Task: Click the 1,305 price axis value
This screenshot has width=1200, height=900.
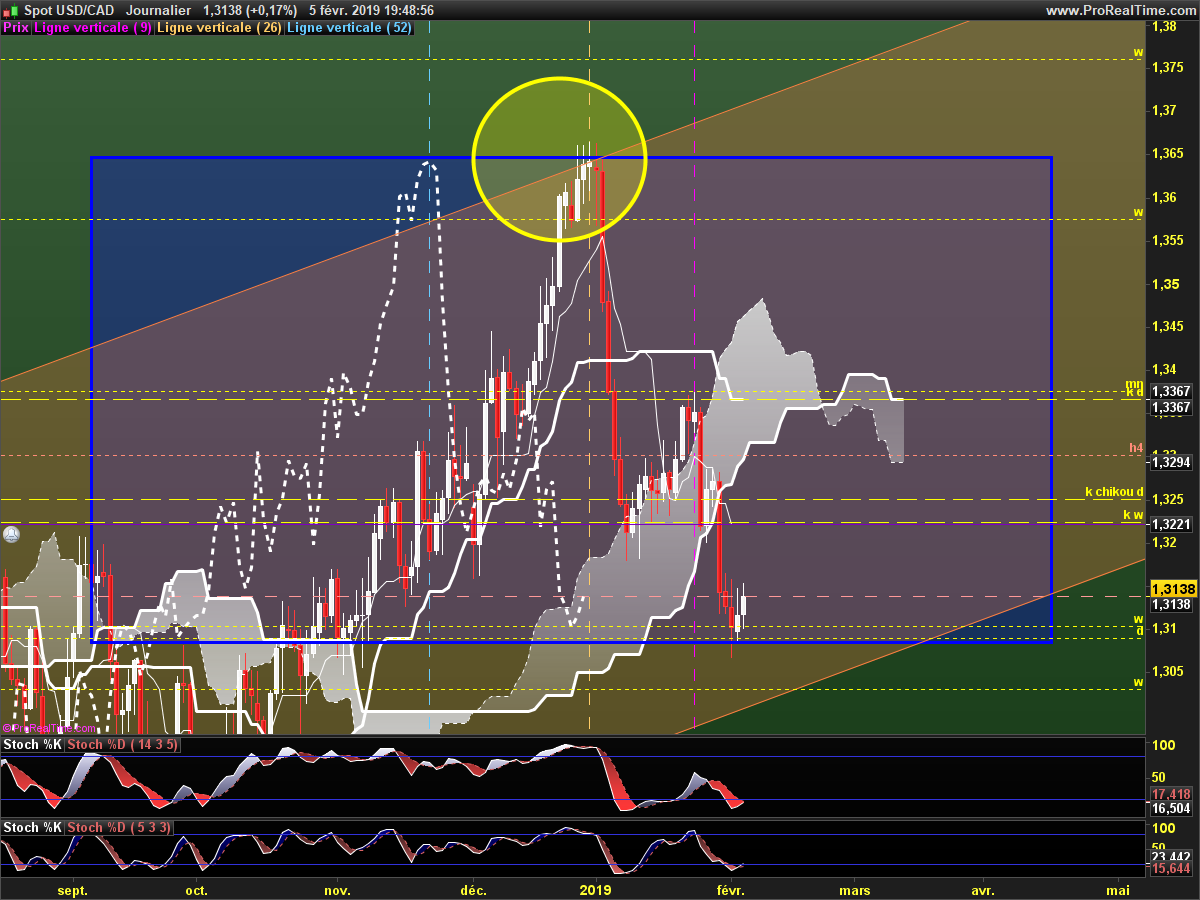Action: (1166, 671)
